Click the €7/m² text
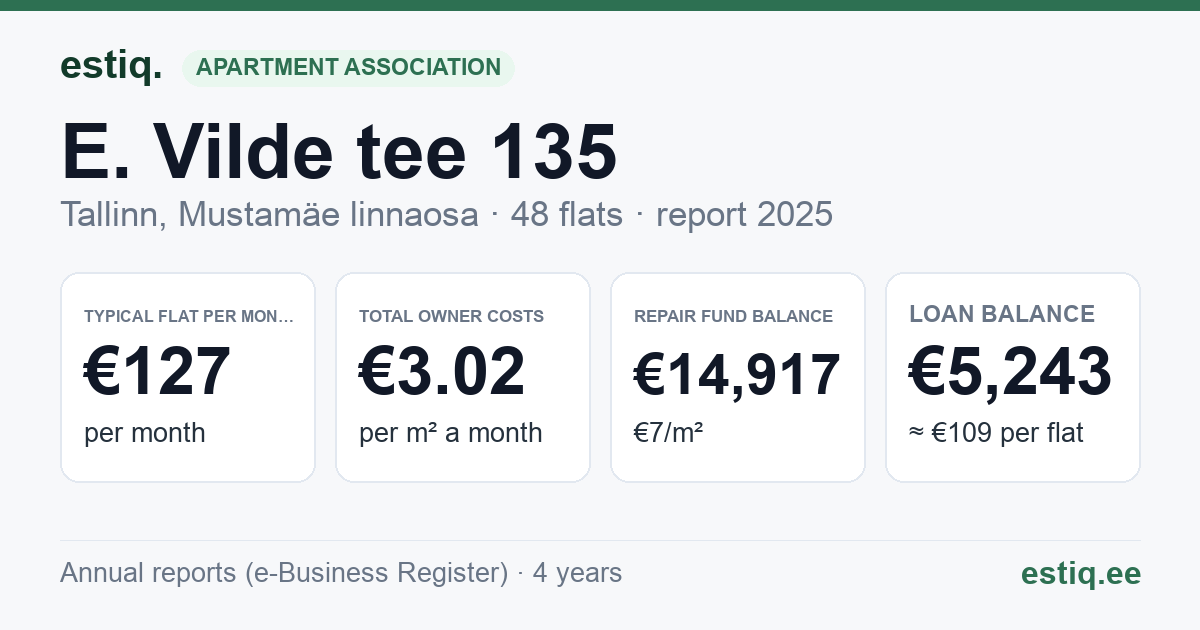This screenshot has width=1200, height=630. (668, 433)
